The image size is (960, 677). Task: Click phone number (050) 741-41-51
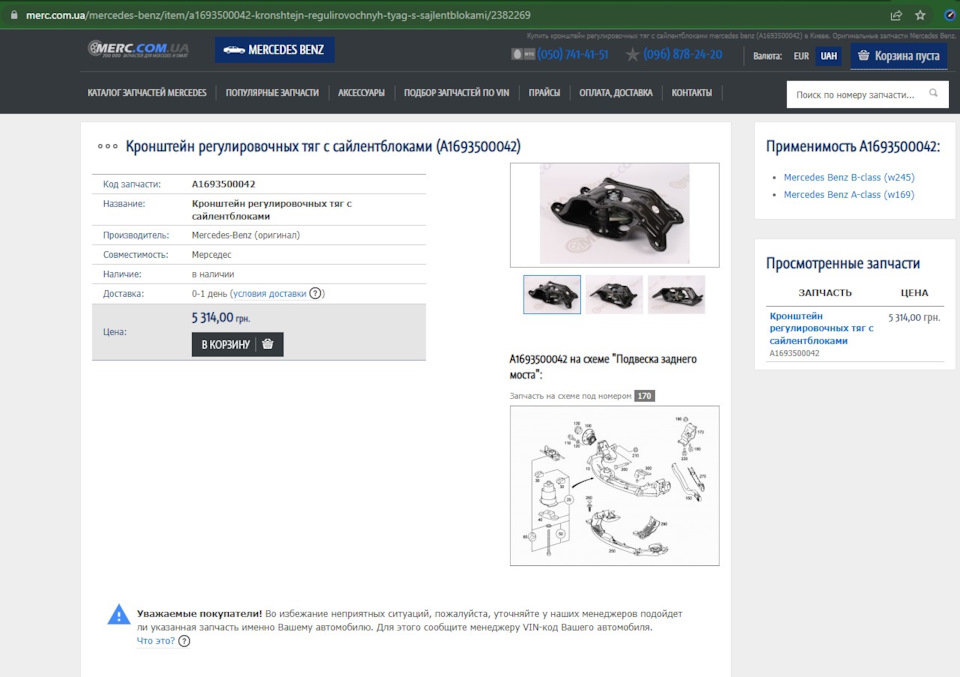pos(572,54)
